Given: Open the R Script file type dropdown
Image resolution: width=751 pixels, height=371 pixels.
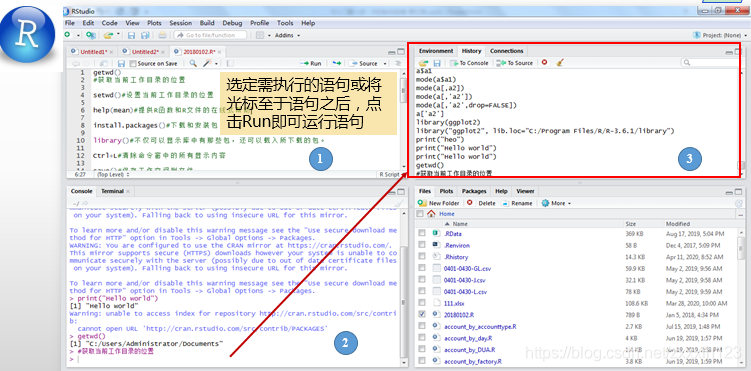Looking at the screenshot, I should [391, 175].
